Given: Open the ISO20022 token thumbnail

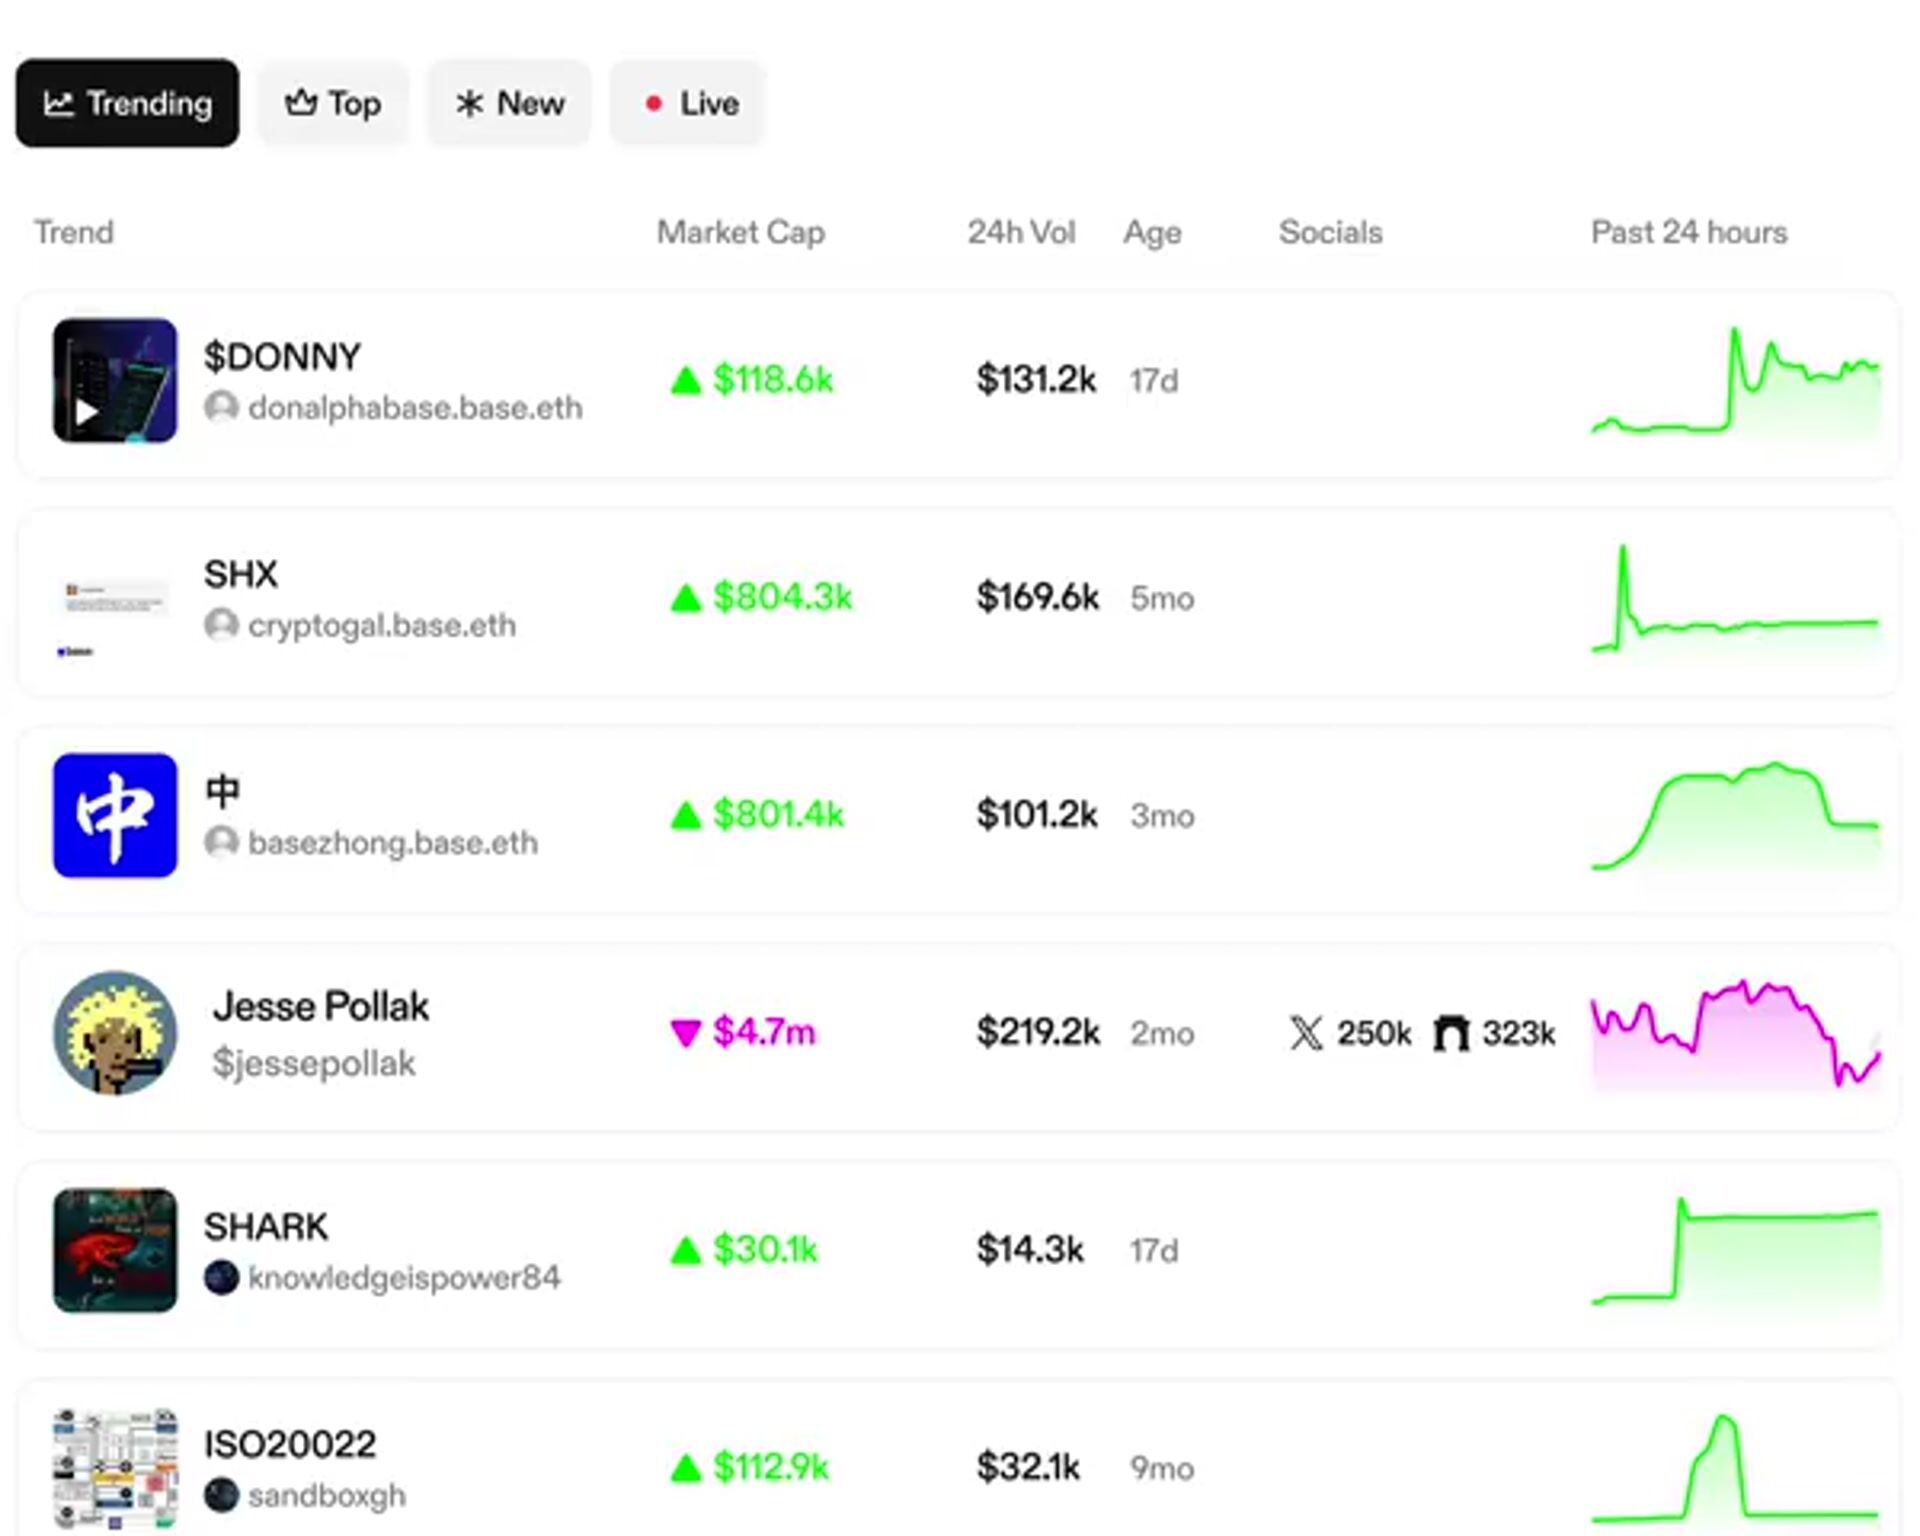Looking at the screenshot, I should (x=115, y=1468).
